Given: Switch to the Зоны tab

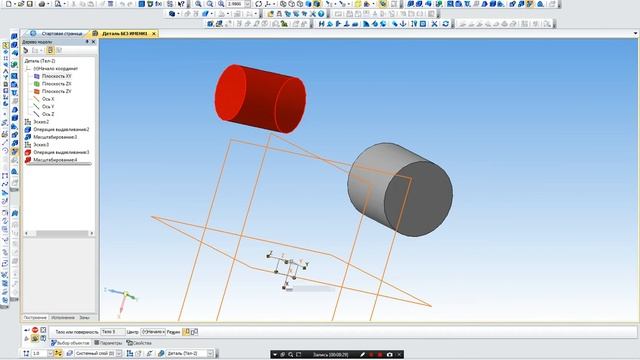Looking at the screenshot, I should (x=84, y=318).
